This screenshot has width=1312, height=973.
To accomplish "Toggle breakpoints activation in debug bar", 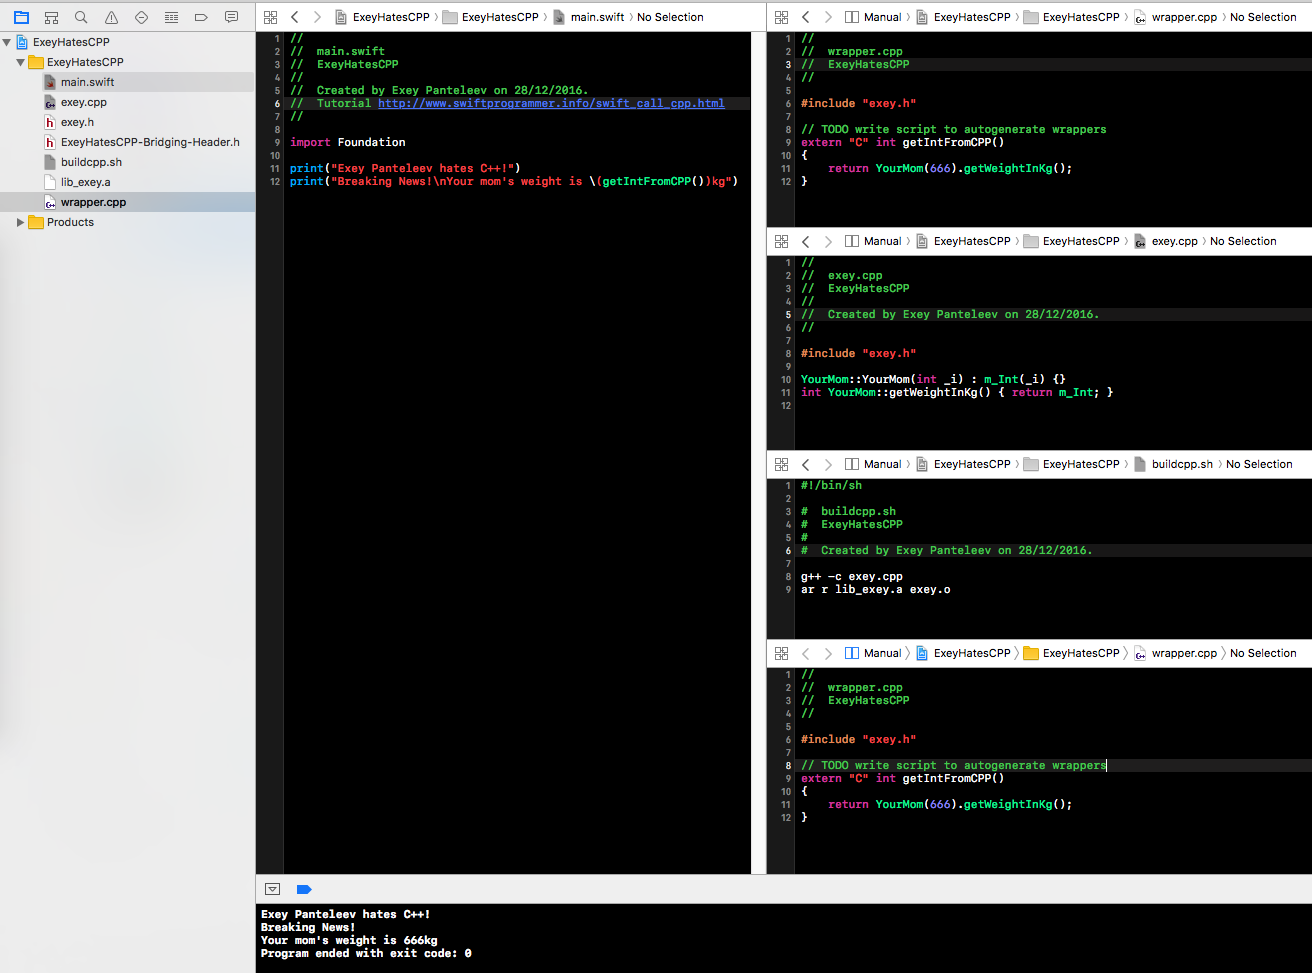I will click(304, 889).
